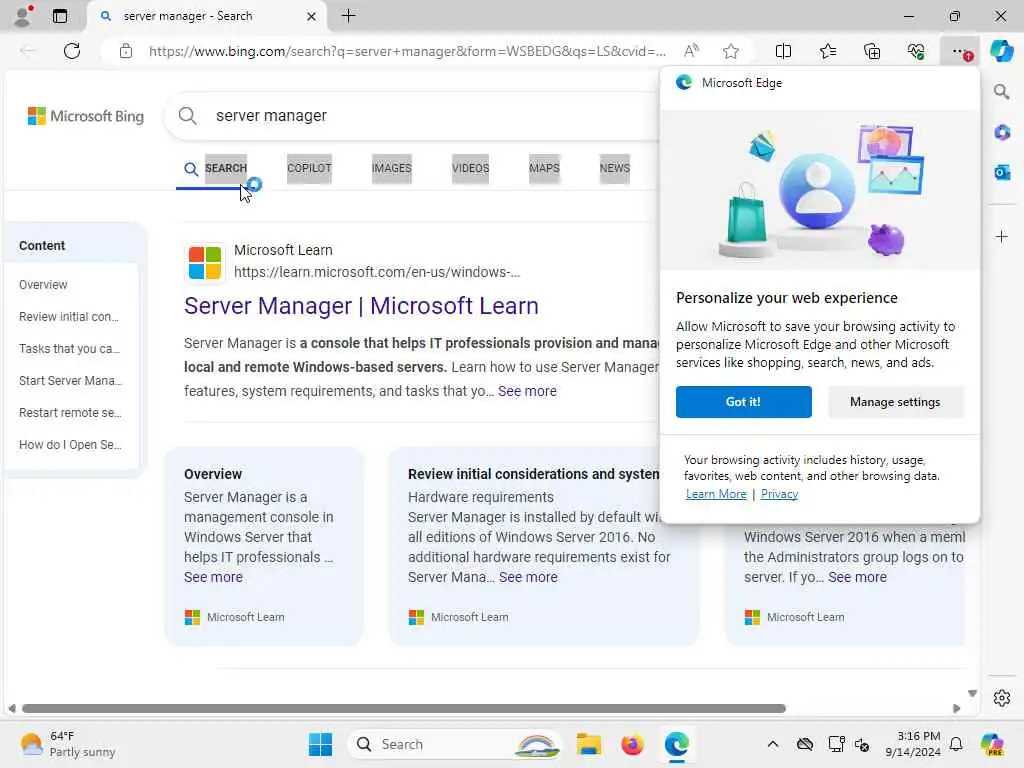Add a sidebar app with plus
The width and height of the screenshot is (1024, 768).
tap(1002, 236)
